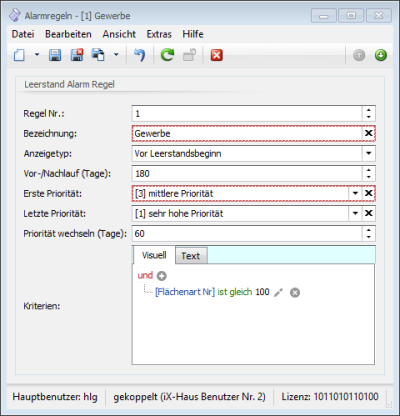Viewport: 400px width, 416px height.
Task: Click the save and close icon
Action: pos(77,55)
